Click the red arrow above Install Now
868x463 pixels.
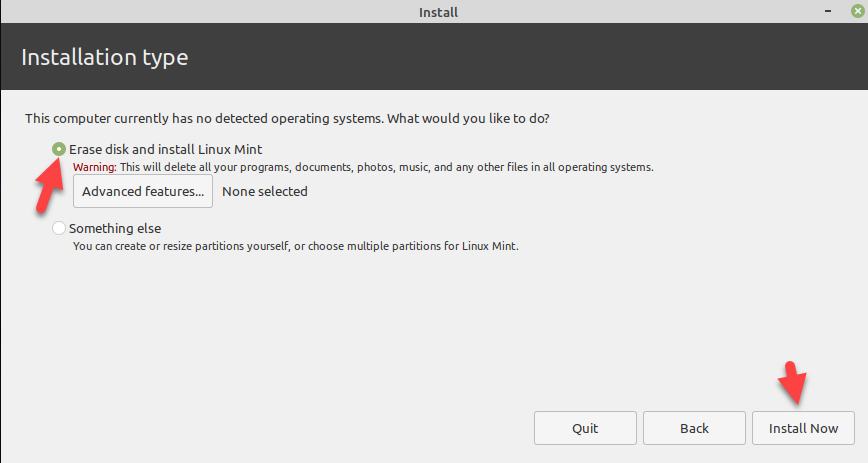(797, 382)
